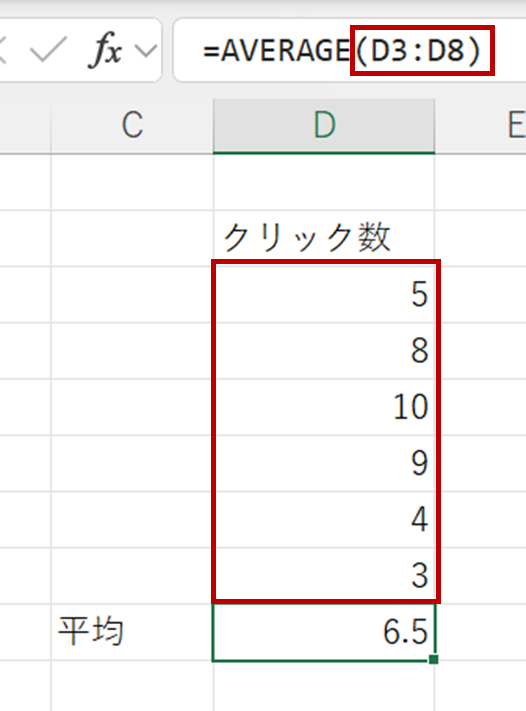Select the average result cell showing 6.5

tap(324, 632)
